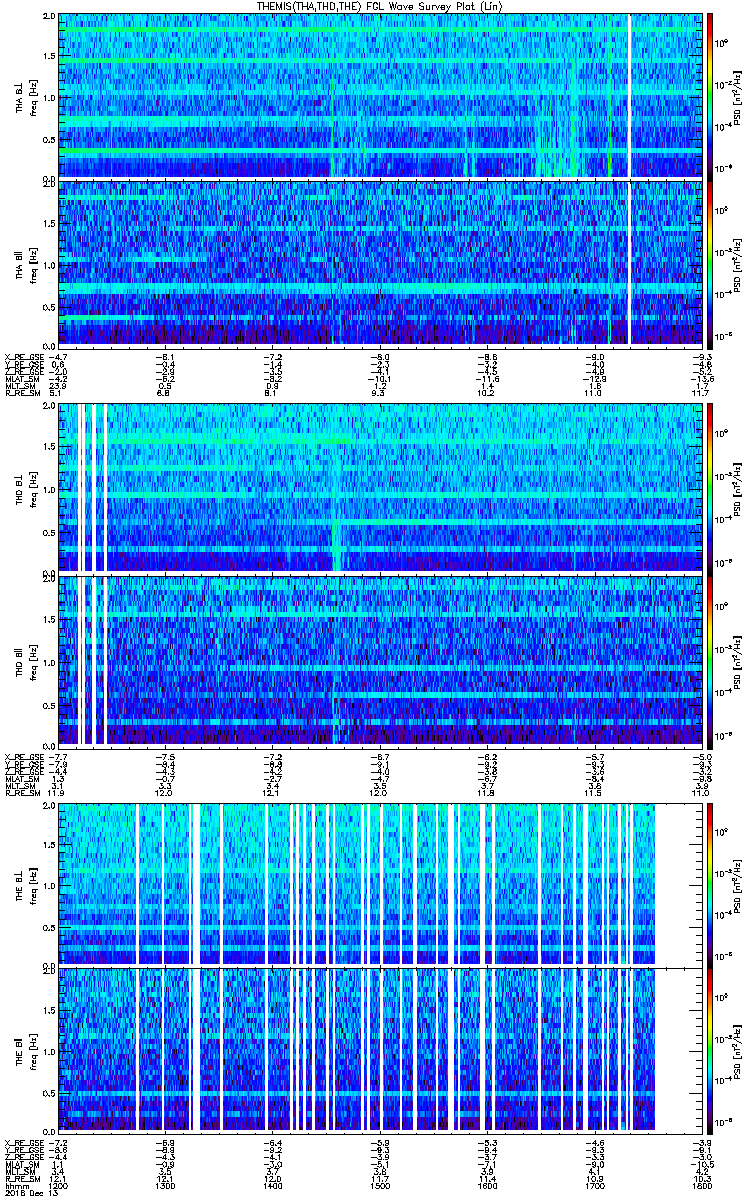Viewport: 750px width, 1200px height.
Task: Click the 'THA B⊥ freq [Hz]' y-axis label
Action: point(26,97)
